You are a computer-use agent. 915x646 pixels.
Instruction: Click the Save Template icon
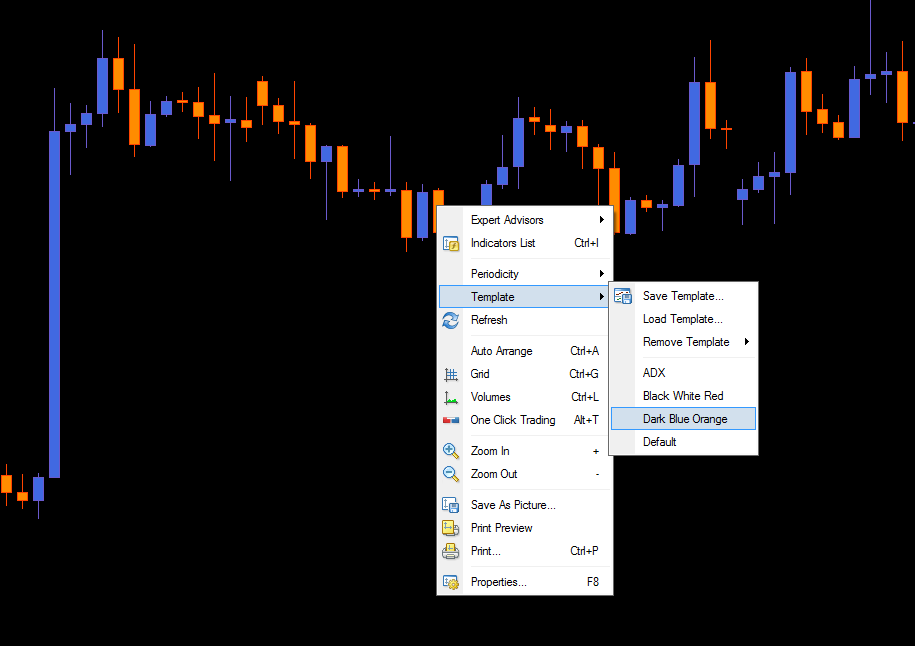tap(623, 296)
